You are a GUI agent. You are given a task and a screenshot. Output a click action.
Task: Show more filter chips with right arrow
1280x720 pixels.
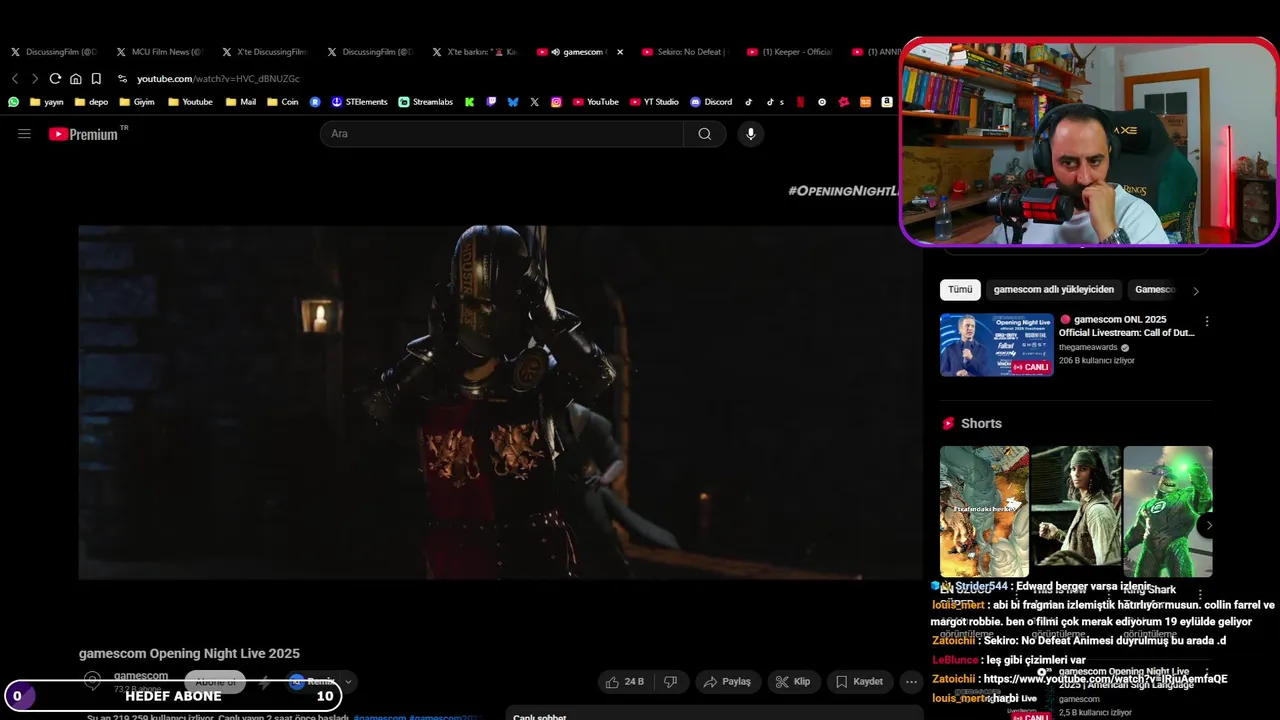(x=1196, y=291)
